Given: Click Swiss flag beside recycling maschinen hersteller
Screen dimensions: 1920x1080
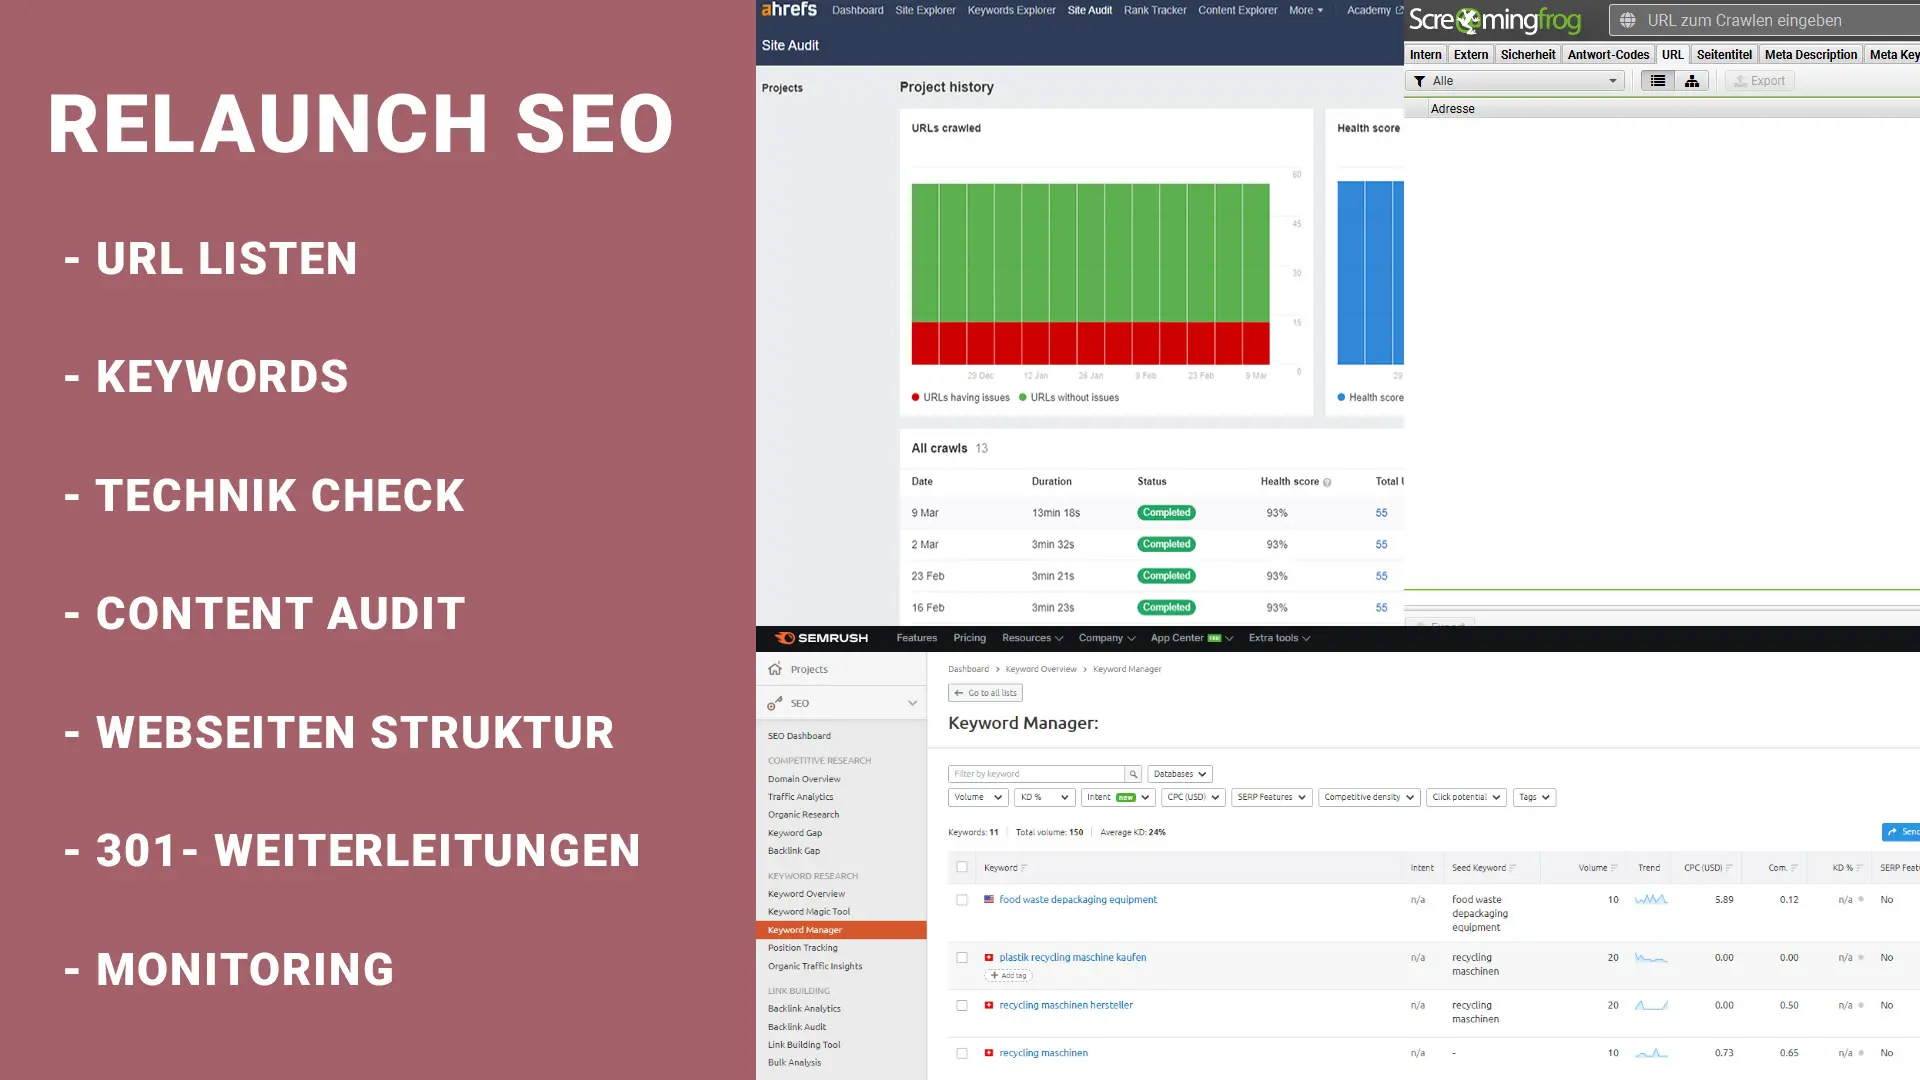Looking at the screenshot, I should pyautogui.click(x=989, y=1005).
